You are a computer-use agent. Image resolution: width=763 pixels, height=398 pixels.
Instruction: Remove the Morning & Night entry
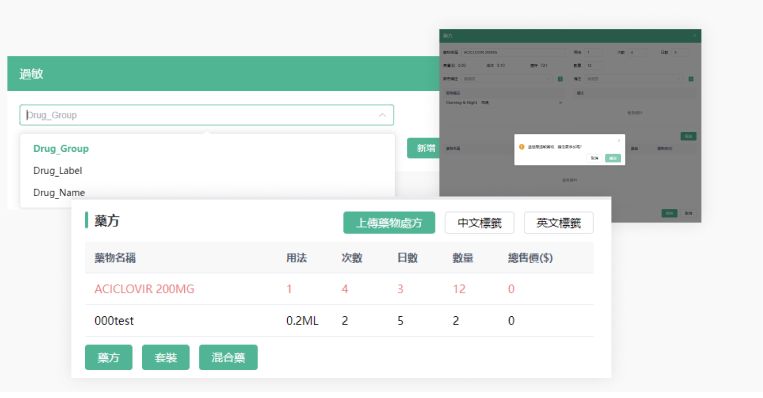point(560,103)
